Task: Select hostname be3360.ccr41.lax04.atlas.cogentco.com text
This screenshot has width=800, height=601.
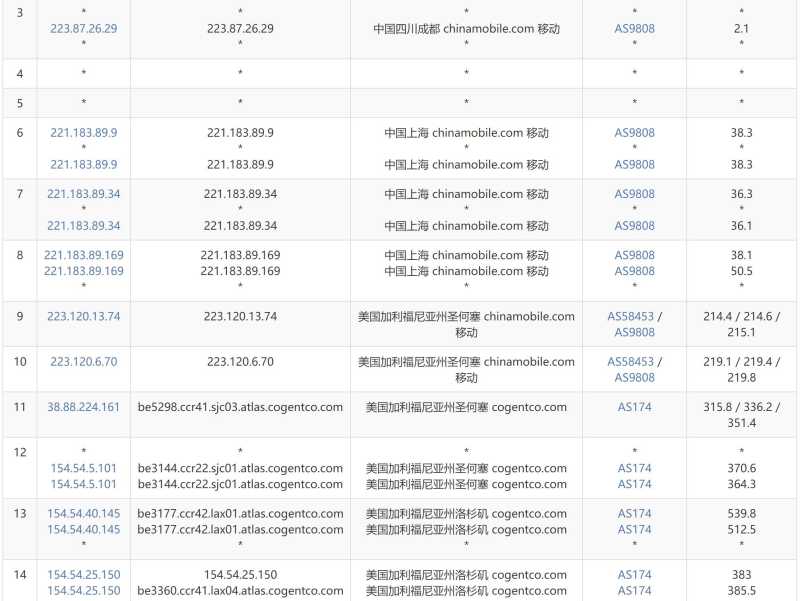Action: (x=240, y=591)
